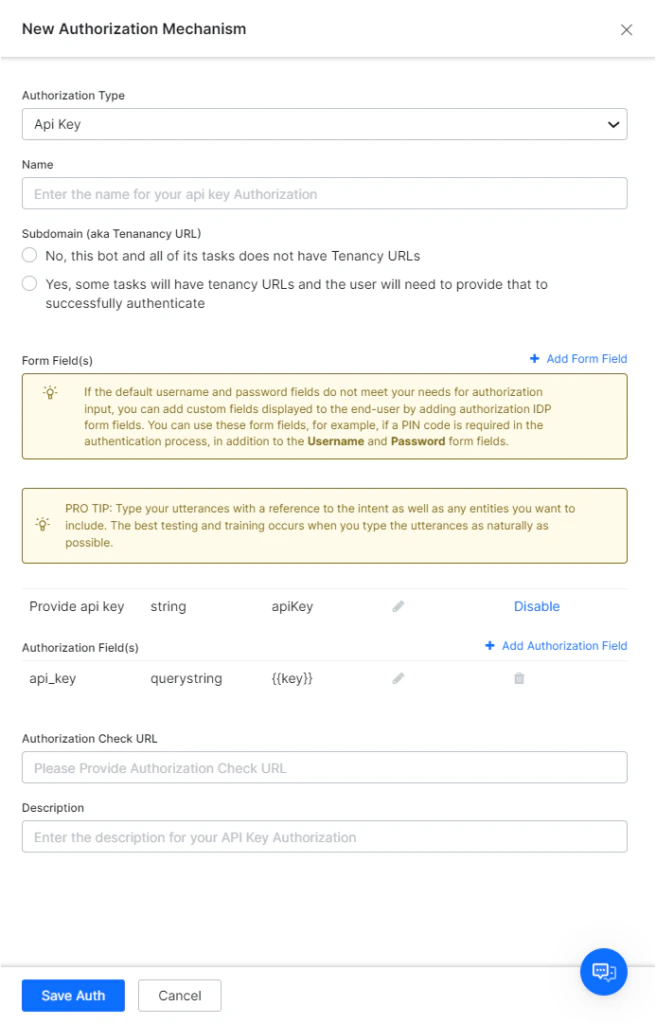
Task: Disable the Provide api key form field
Action: click(537, 607)
